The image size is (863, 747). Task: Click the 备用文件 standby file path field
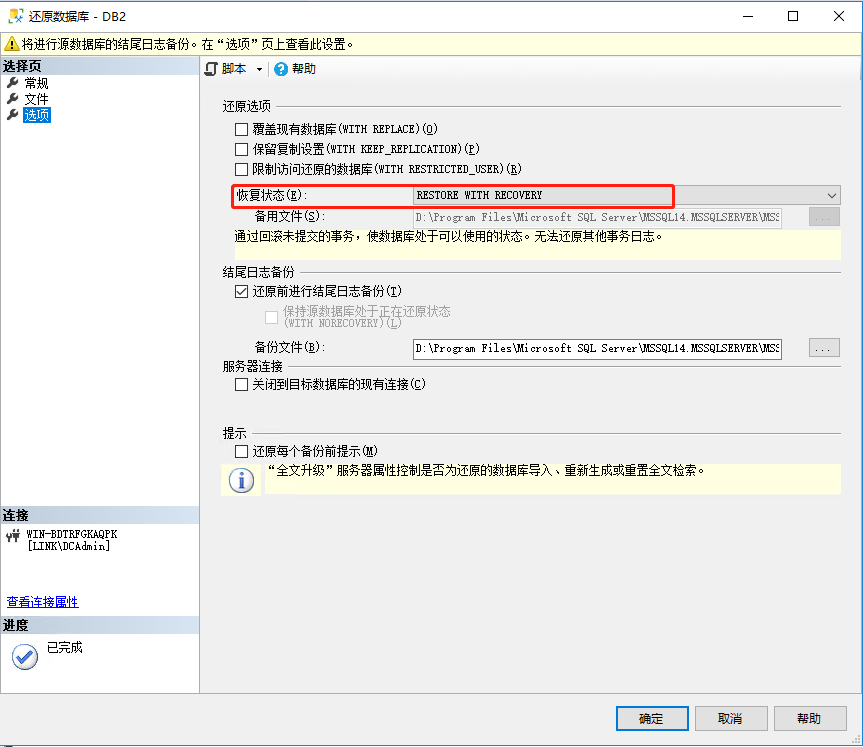(x=597, y=217)
